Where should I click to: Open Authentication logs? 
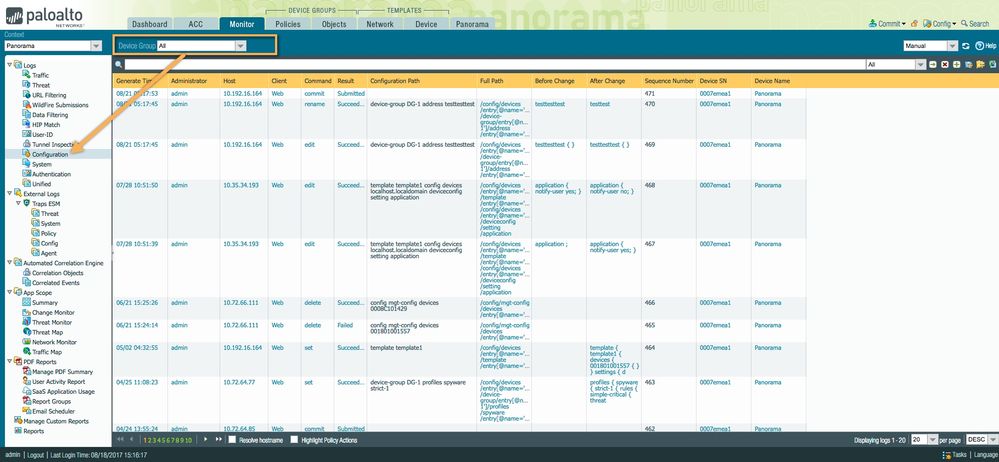pyautogui.click(x=51, y=174)
